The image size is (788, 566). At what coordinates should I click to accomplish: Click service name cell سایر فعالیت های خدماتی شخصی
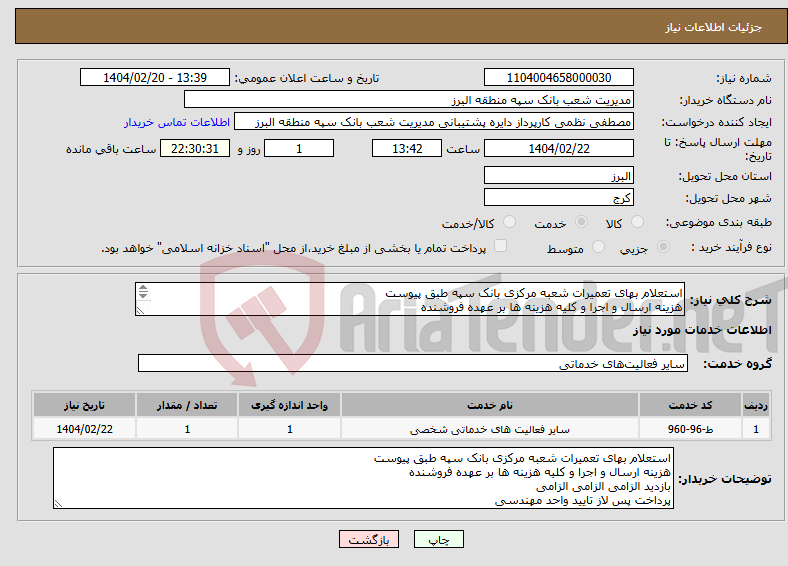point(490,429)
